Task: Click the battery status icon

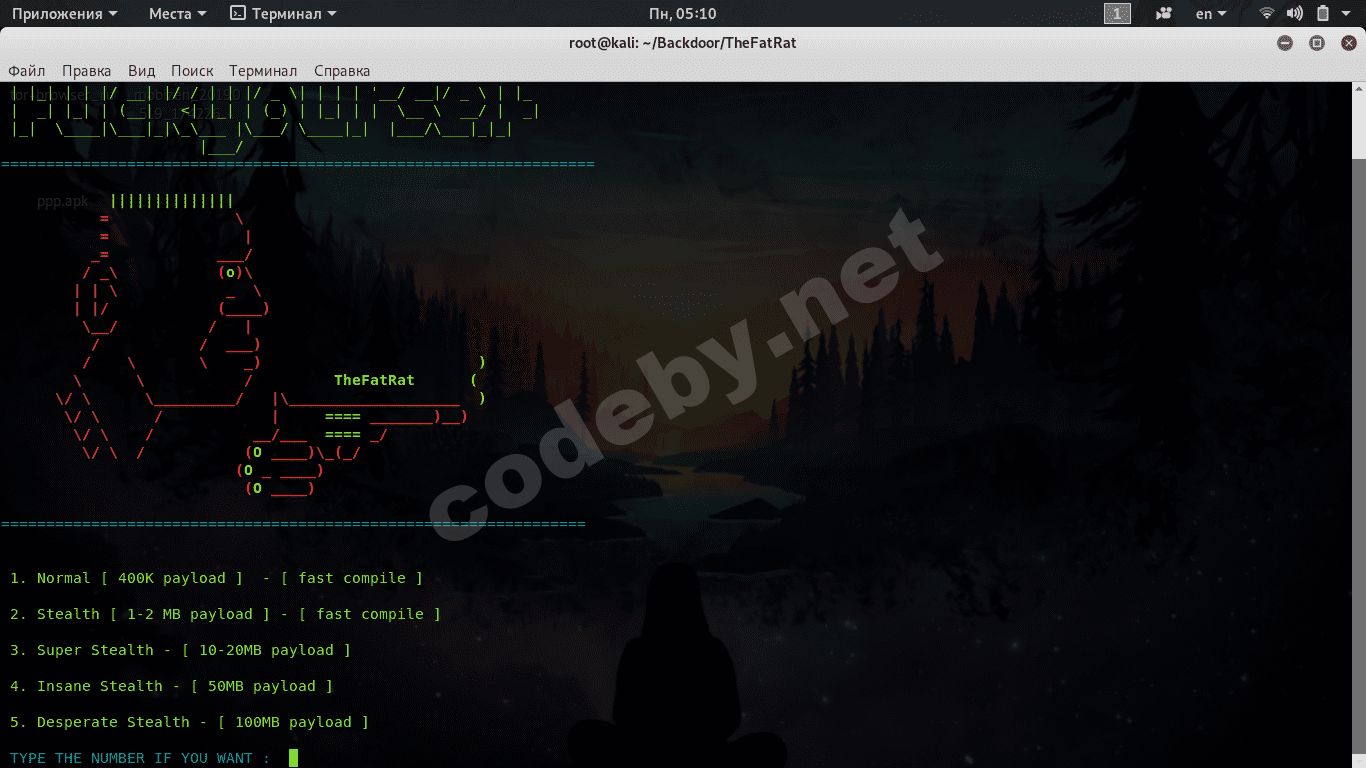Action: (x=1323, y=14)
